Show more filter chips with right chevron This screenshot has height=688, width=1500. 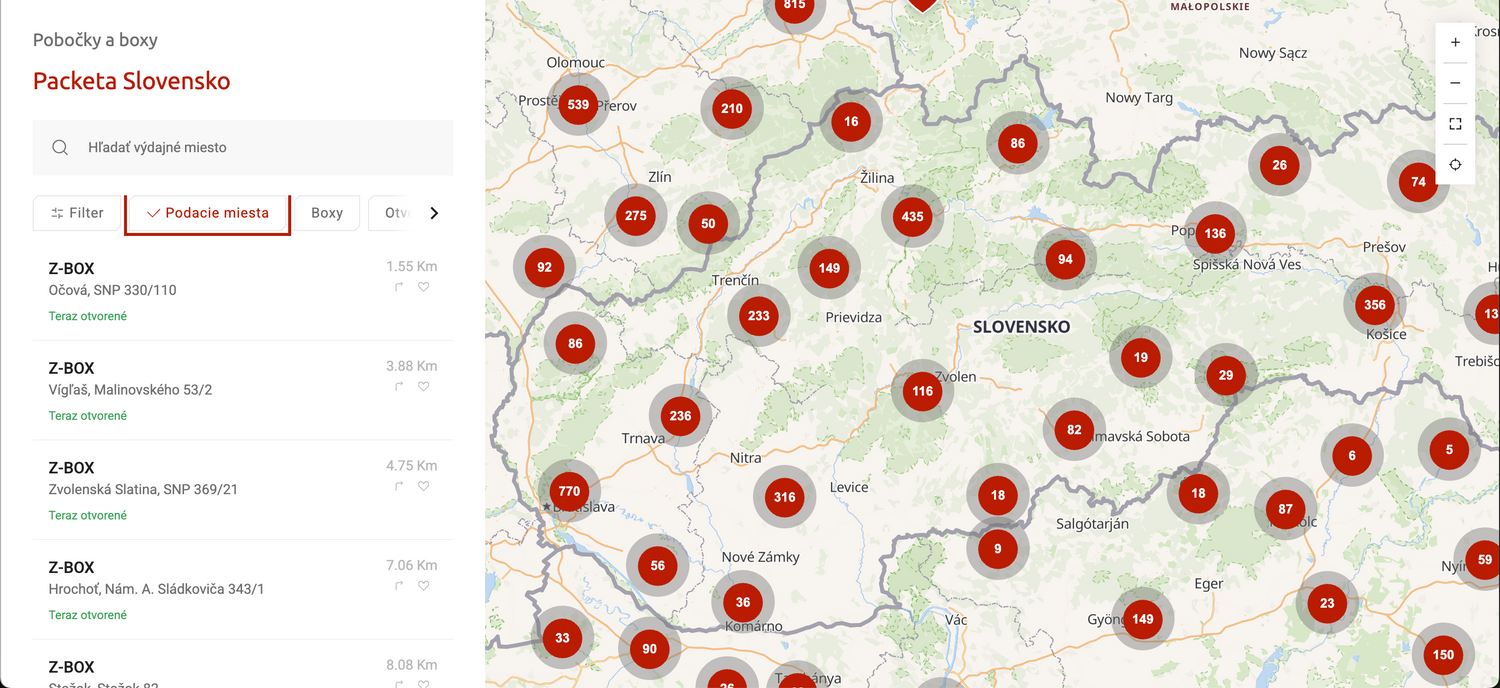[x=434, y=213]
